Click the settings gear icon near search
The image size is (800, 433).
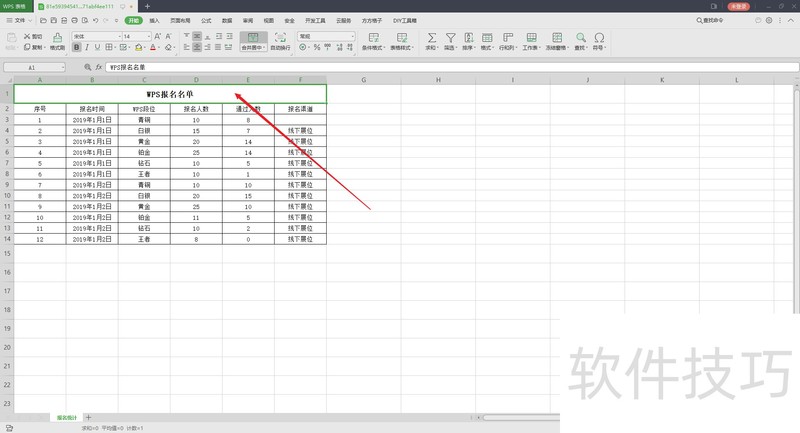pyautogui.click(x=769, y=20)
